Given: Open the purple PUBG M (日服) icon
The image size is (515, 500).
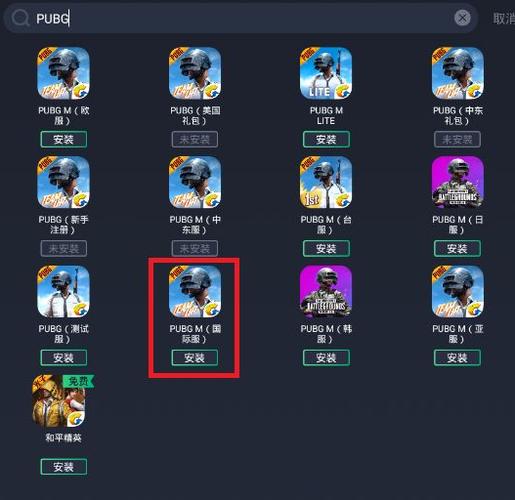Looking at the screenshot, I should tap(457, 182).
